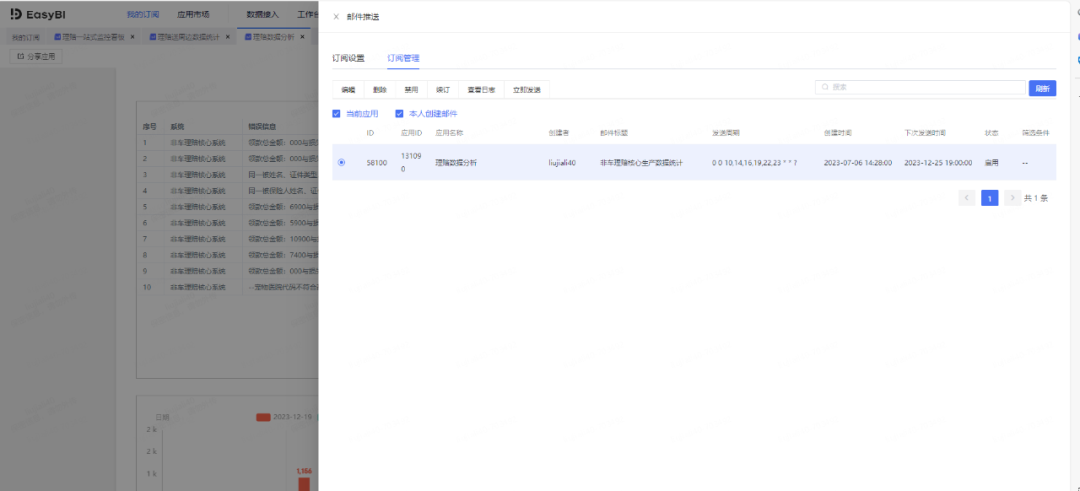Click the magnifier icon in search box
Screen dimensions: 1080x491
point(824,87)
